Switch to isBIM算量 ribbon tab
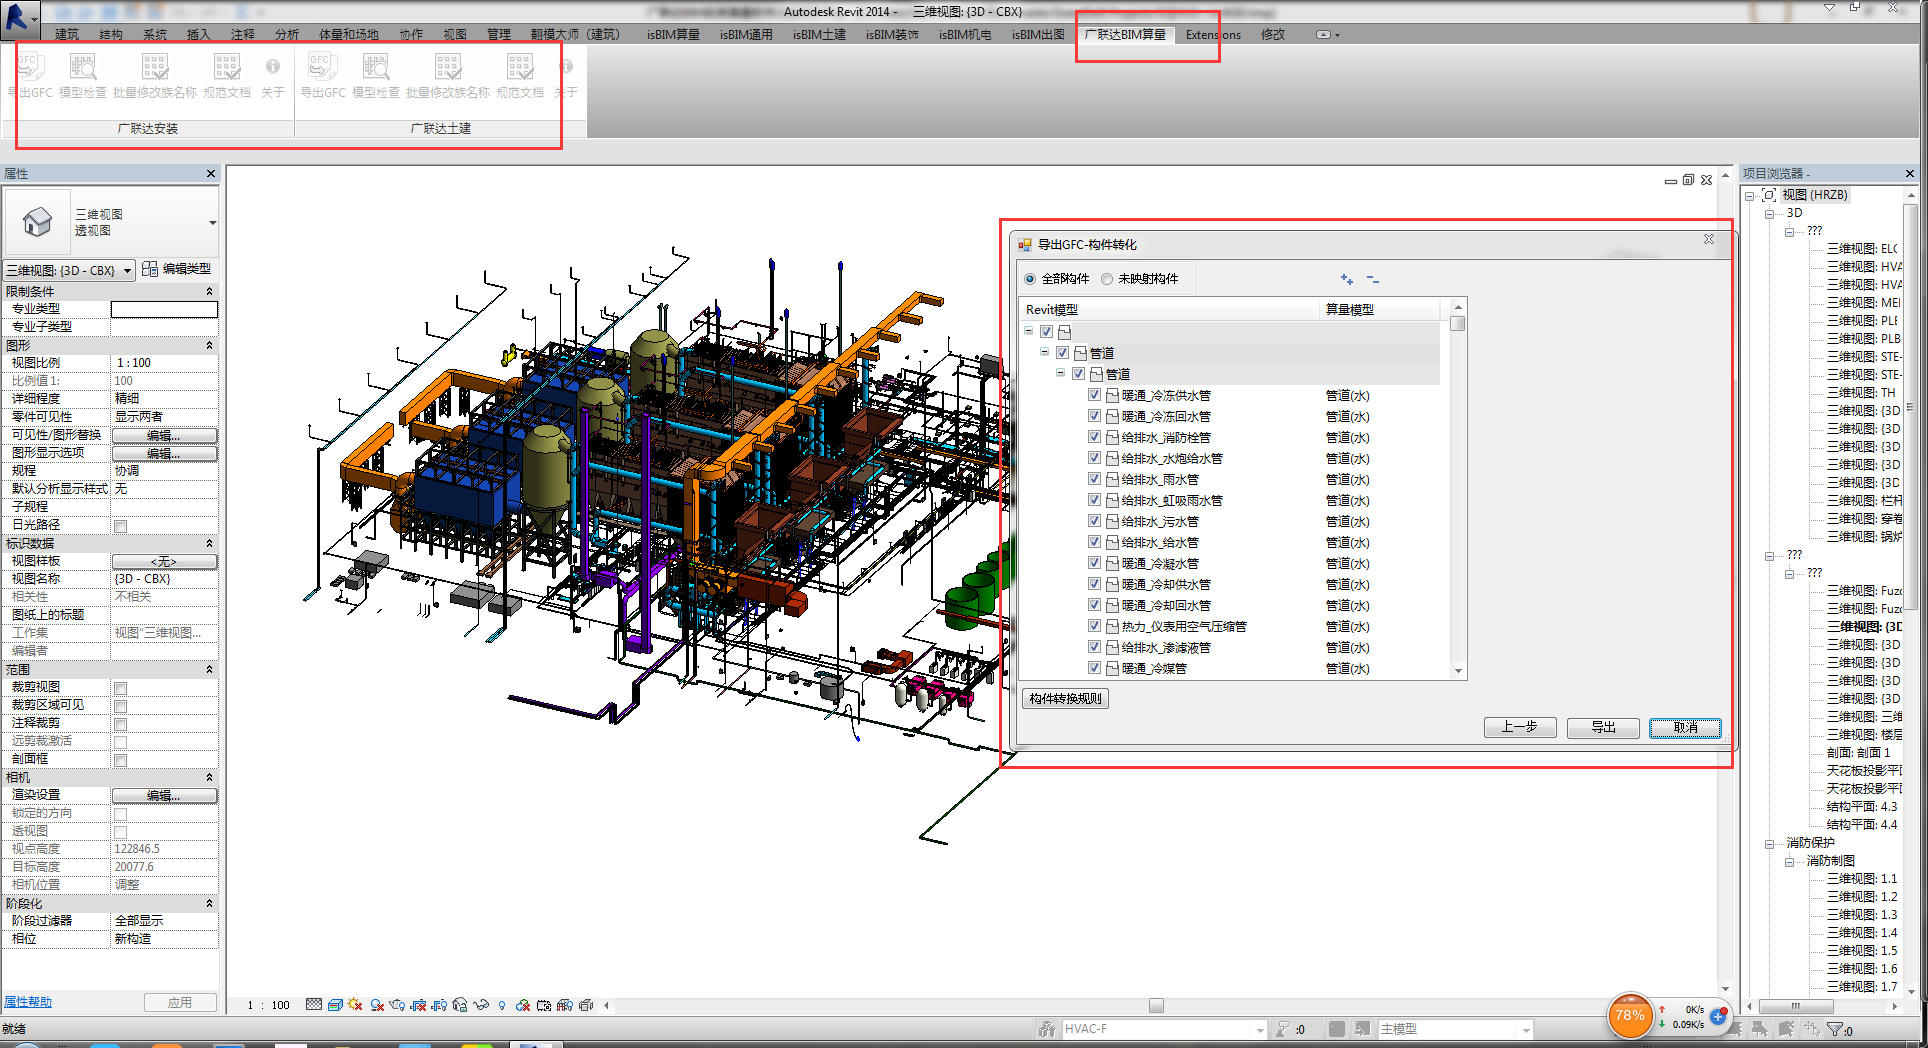The image size is (1928, 1048). [673, 34]
